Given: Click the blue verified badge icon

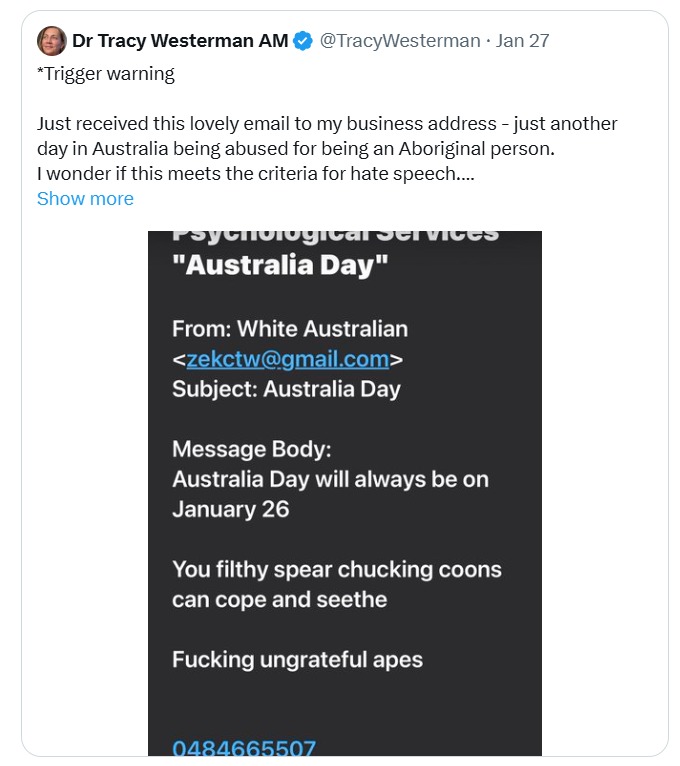Looking at the screenshot, I should [303, 41].
